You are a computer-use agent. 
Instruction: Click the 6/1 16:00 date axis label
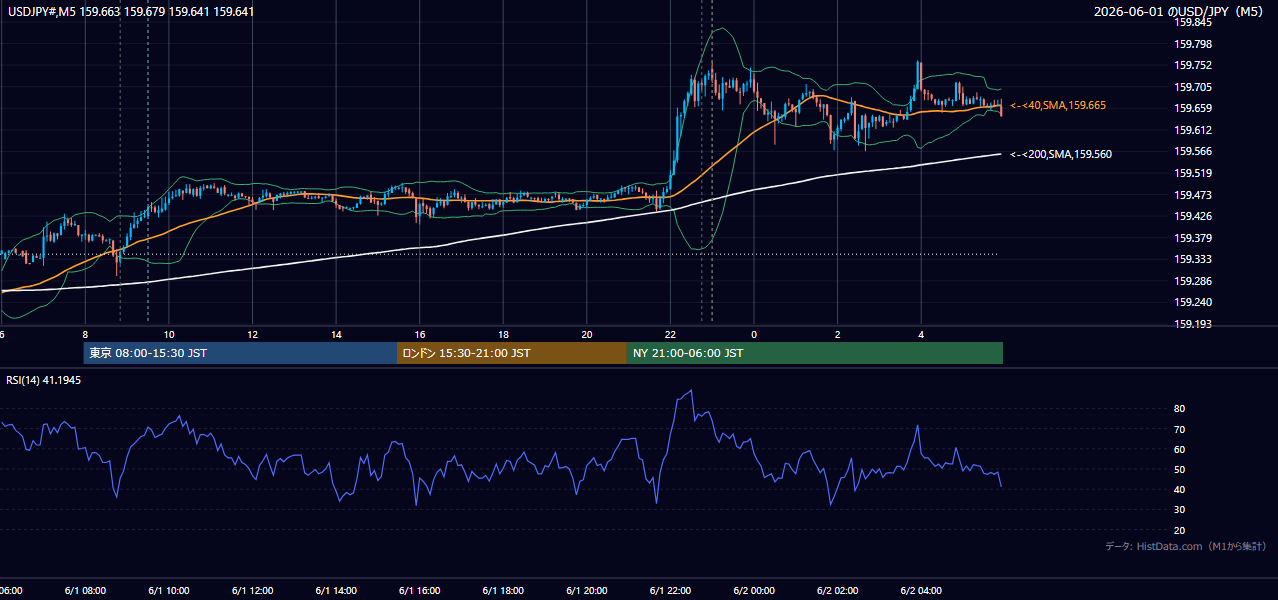click(419, 590)
